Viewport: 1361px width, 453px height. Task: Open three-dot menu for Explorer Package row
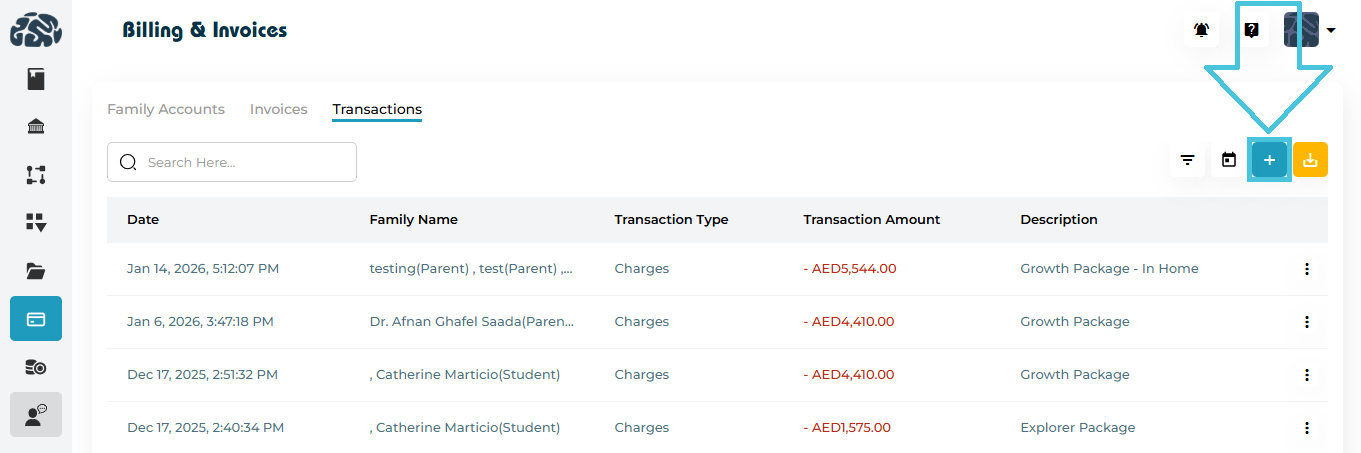(x=1306, y=428)
